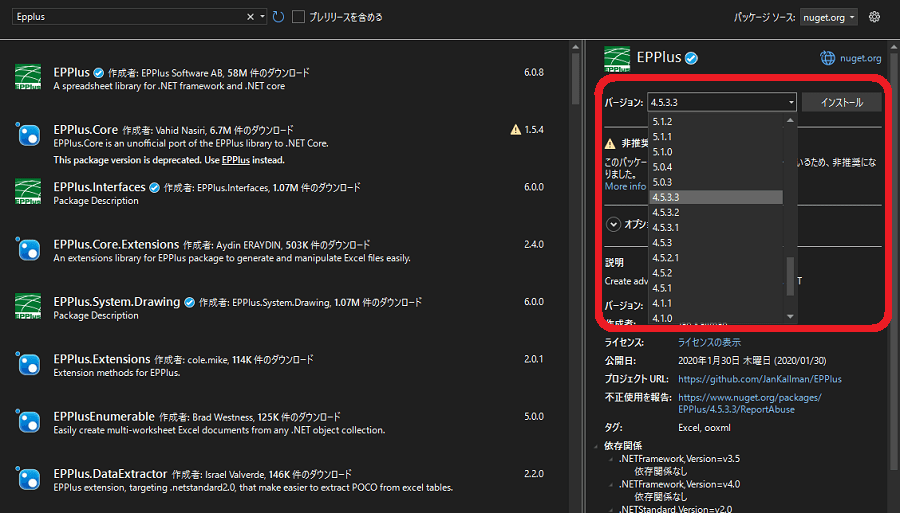
Task: Click deprecation warning icon beside 1.5.4
Action: (515, 130)
